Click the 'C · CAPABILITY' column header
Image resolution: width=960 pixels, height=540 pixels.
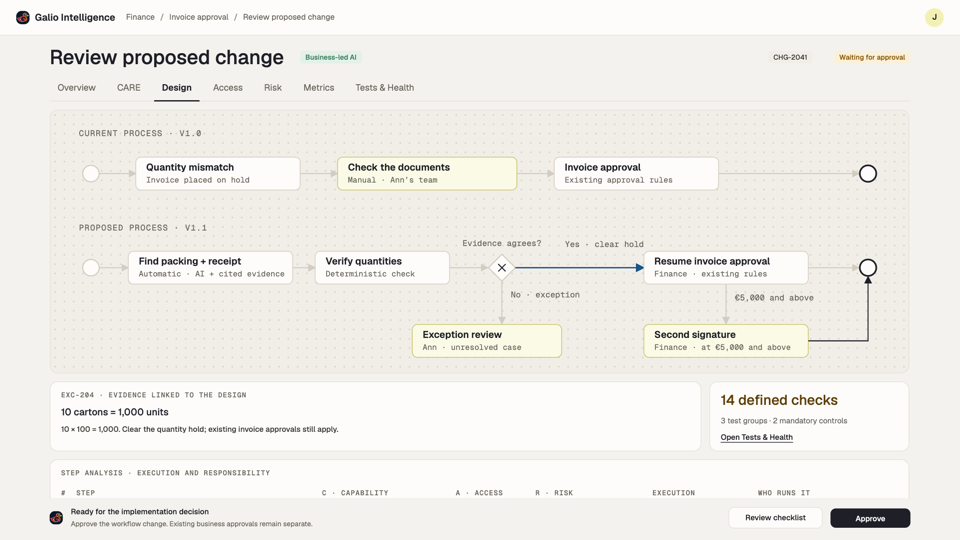click(355, 493)
